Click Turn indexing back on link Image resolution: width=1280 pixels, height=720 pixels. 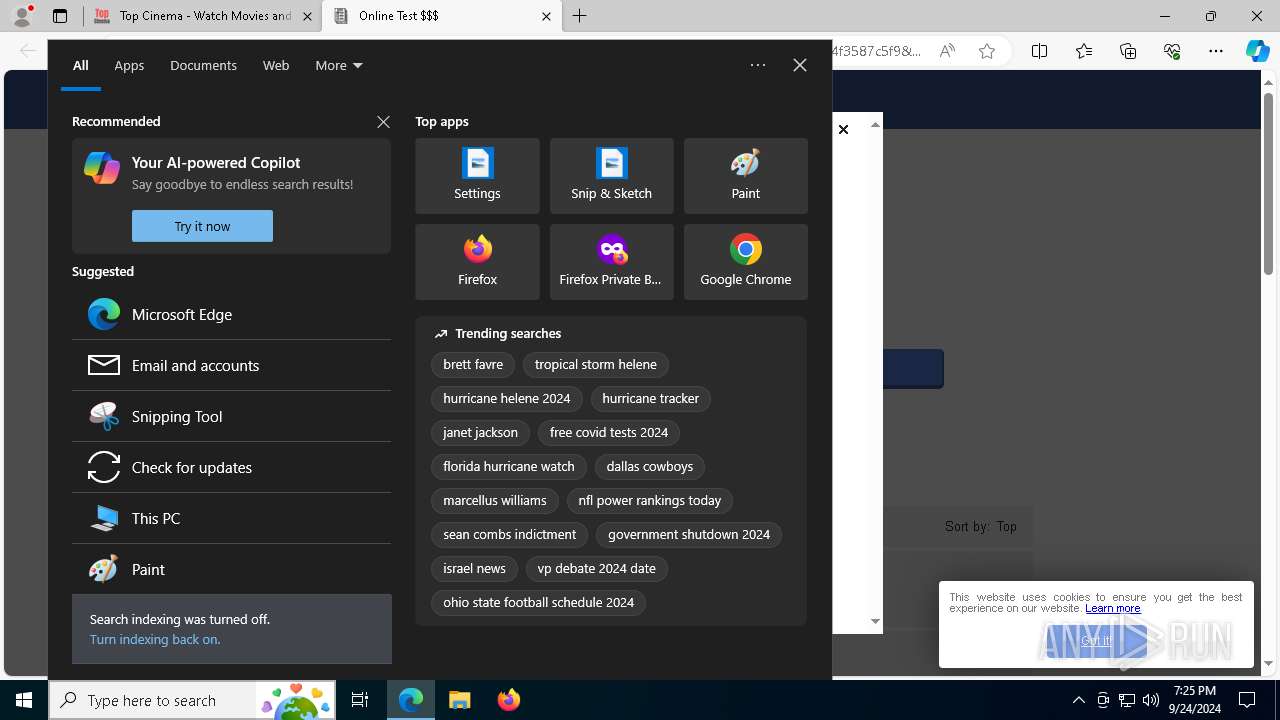[x=155, y=639]
